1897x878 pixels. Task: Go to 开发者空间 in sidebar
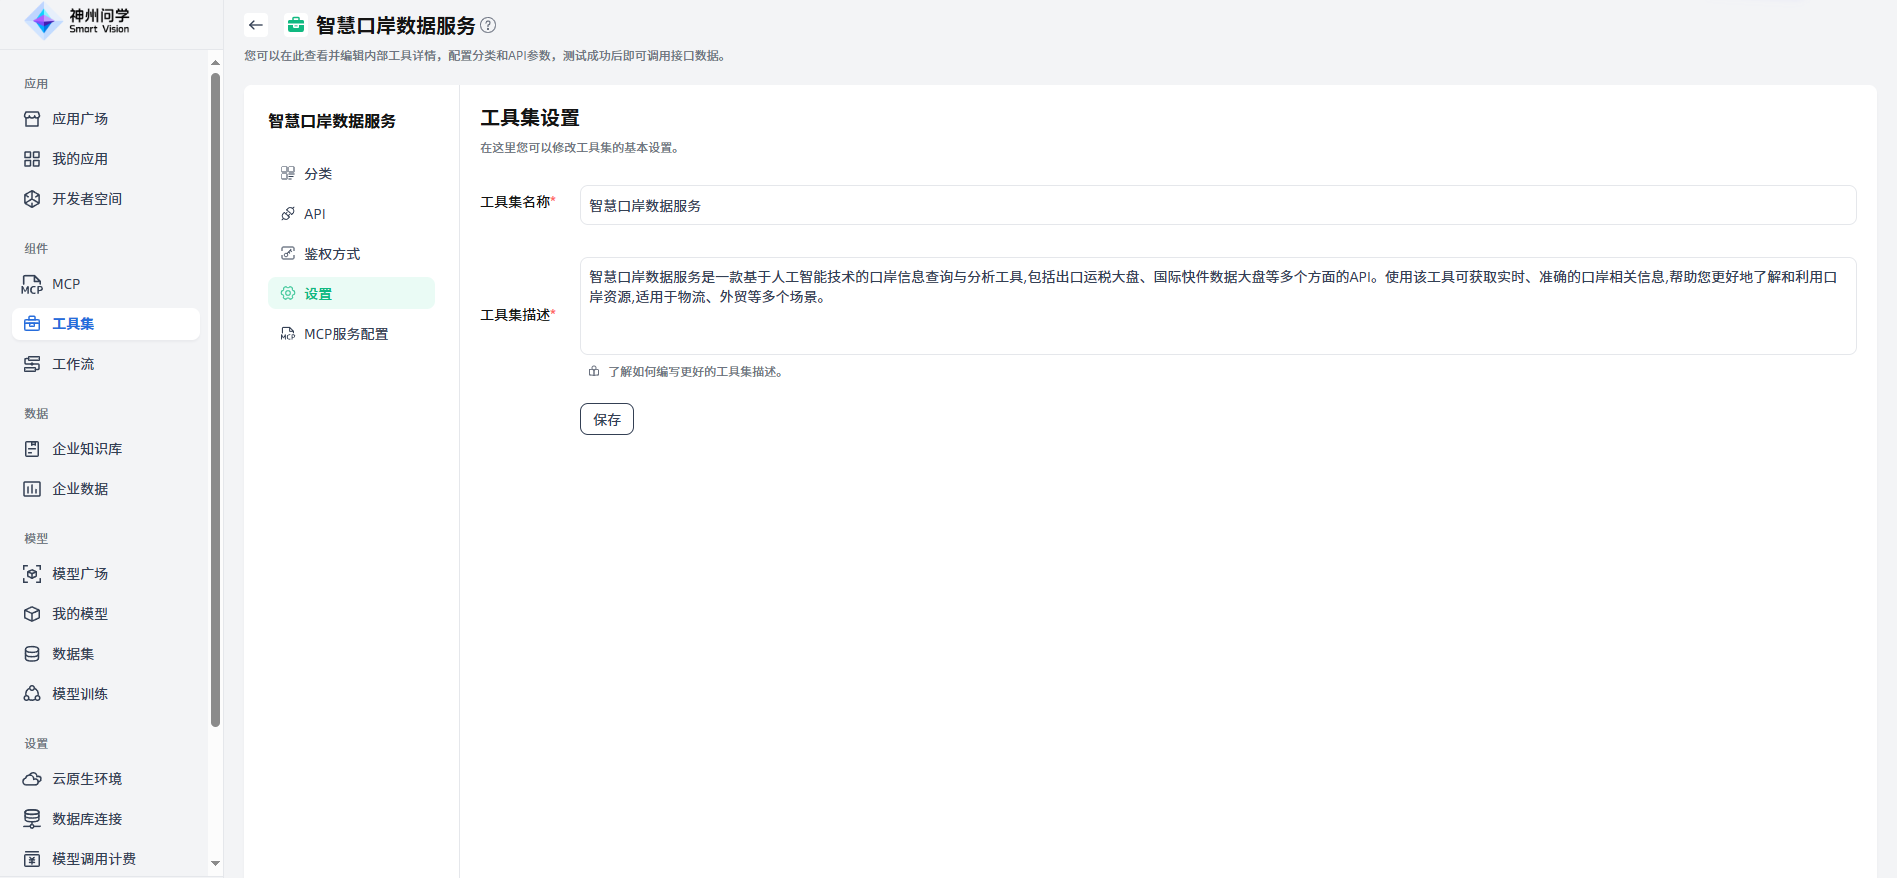87,199
